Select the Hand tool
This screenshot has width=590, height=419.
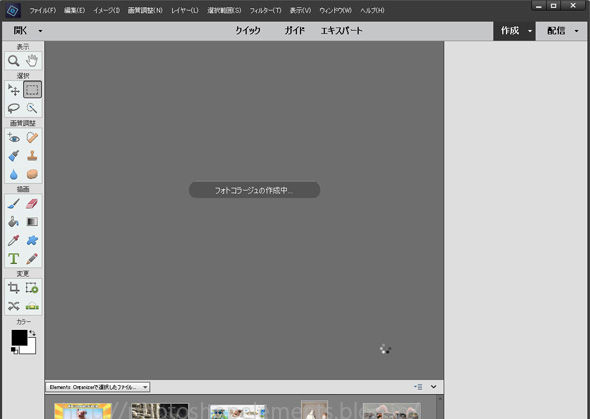[x=32, y=61]
